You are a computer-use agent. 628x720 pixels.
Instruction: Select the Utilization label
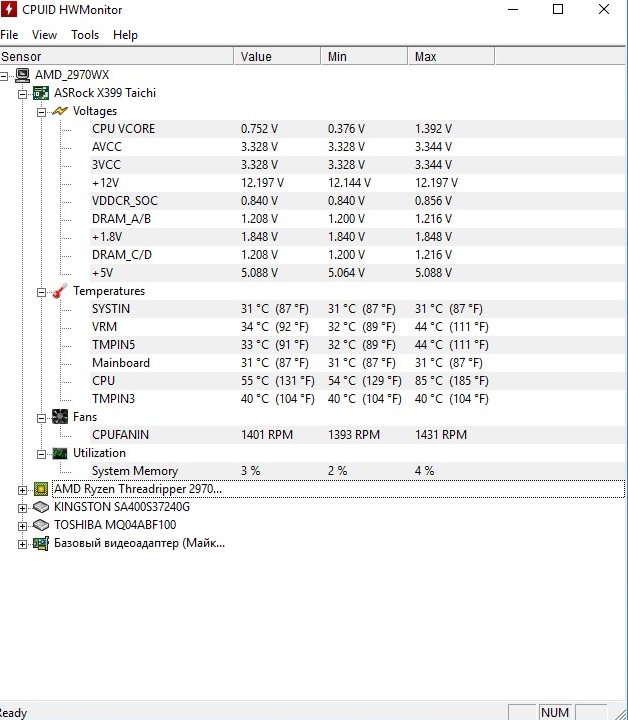pos(99,453)
